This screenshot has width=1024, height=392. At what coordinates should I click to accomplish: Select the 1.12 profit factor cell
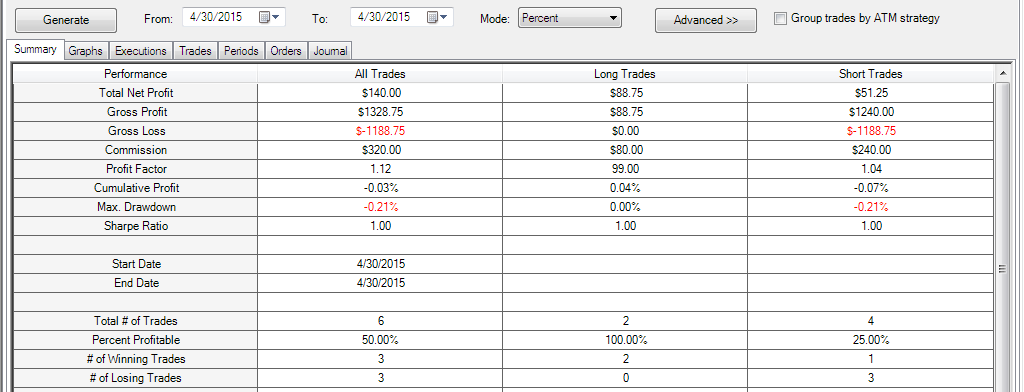pos(380,169)
